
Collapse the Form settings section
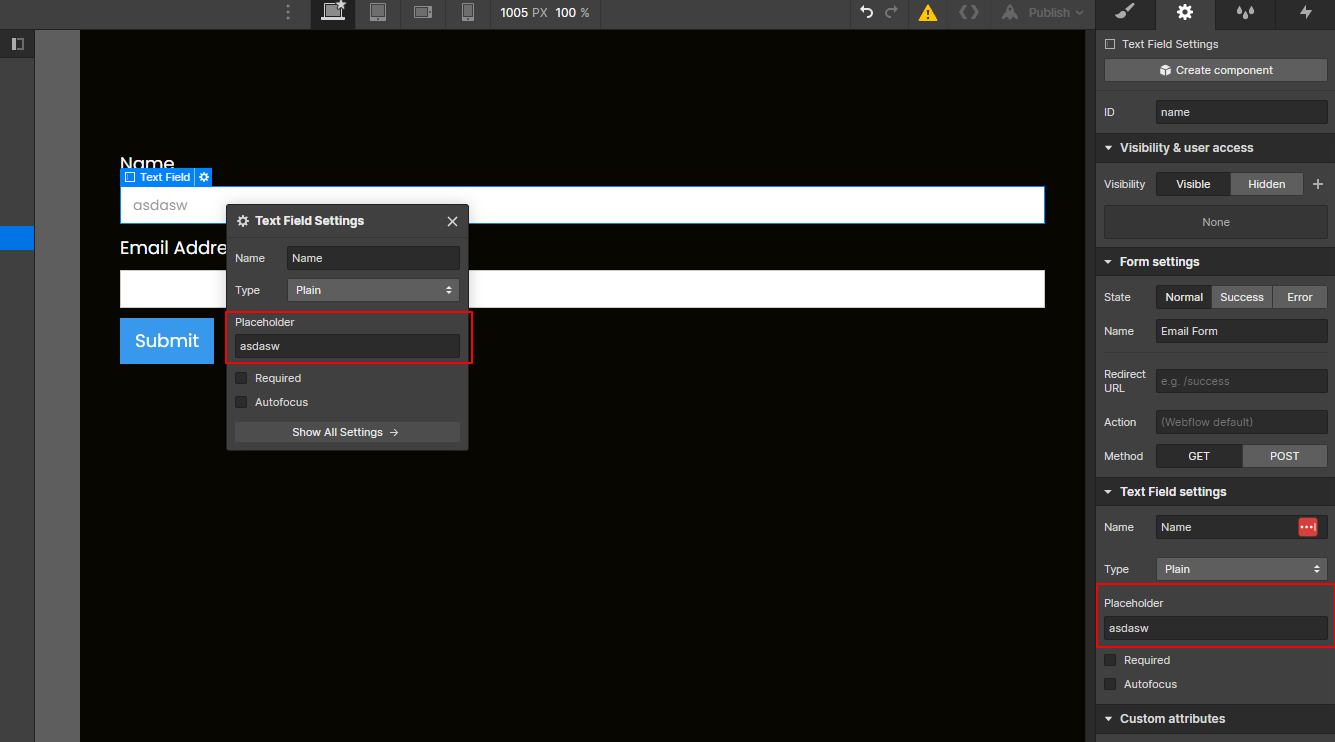(x=1108, y=261)
